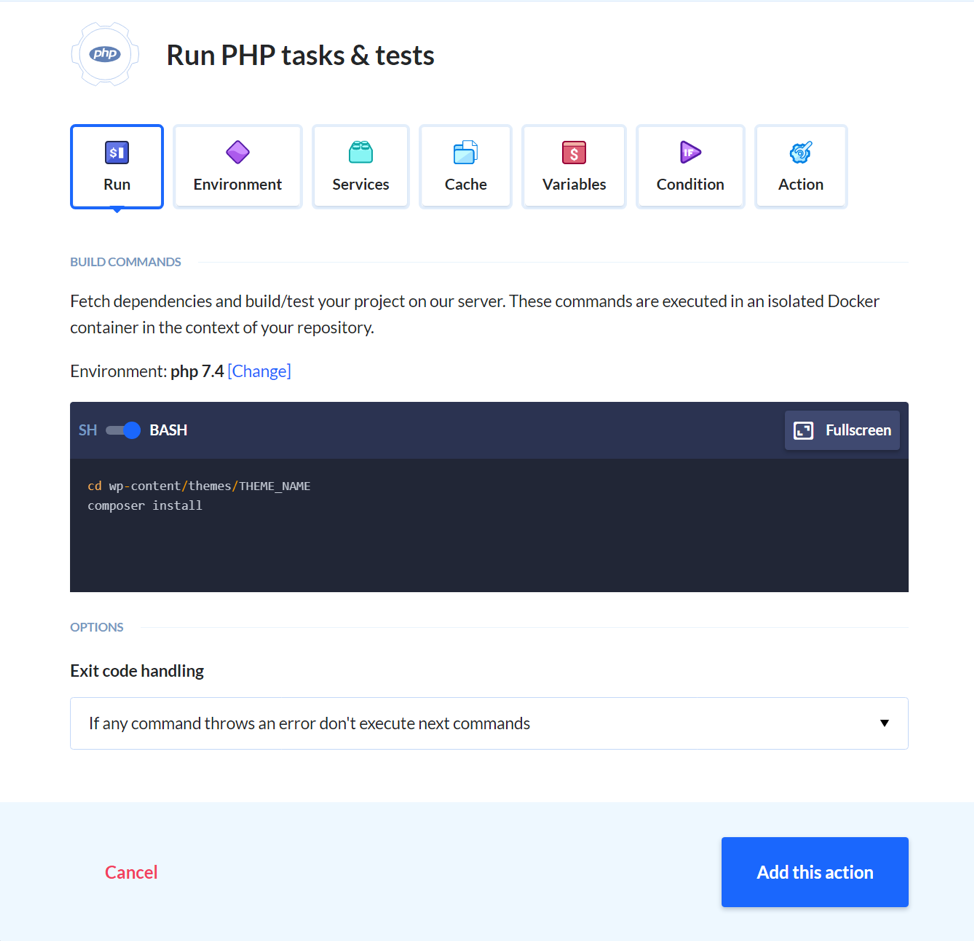
Task: Open the build commands editor in Fullscreen
Action: (841, 430)
